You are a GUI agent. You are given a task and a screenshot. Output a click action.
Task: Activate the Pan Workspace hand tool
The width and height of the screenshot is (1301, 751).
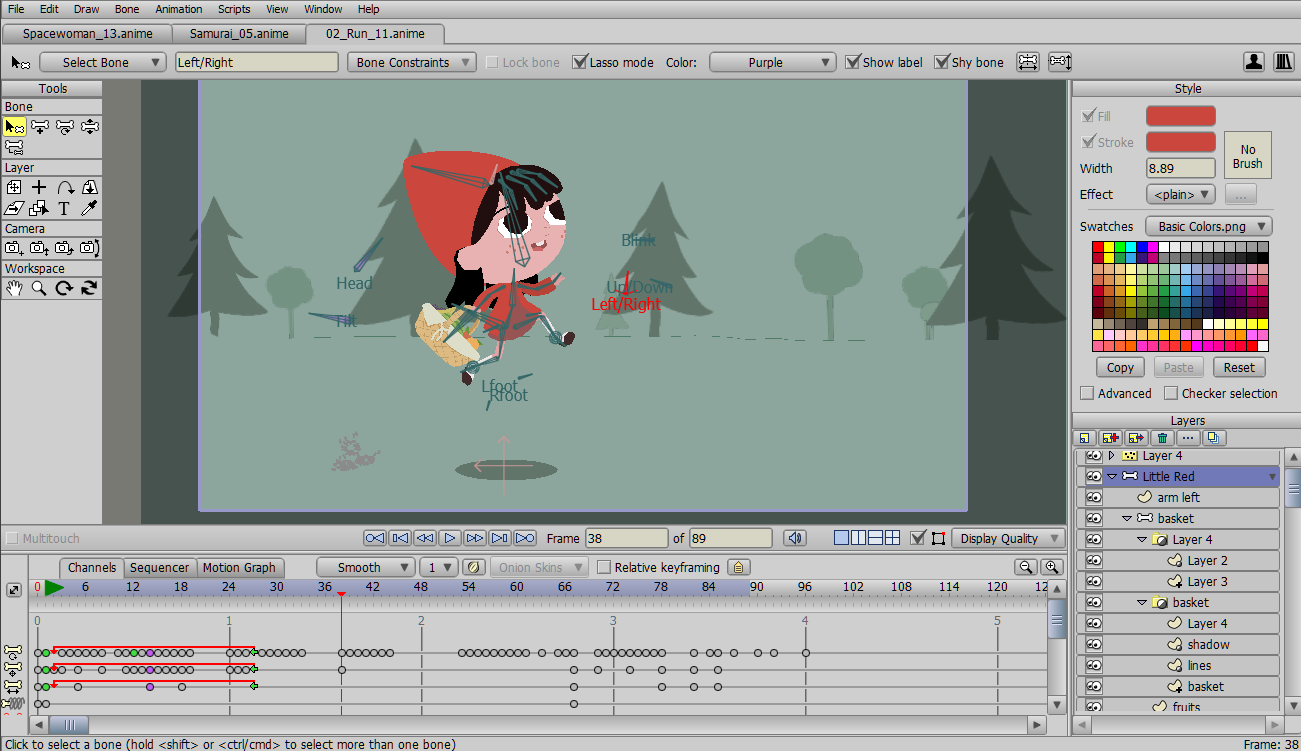[14, 288]
